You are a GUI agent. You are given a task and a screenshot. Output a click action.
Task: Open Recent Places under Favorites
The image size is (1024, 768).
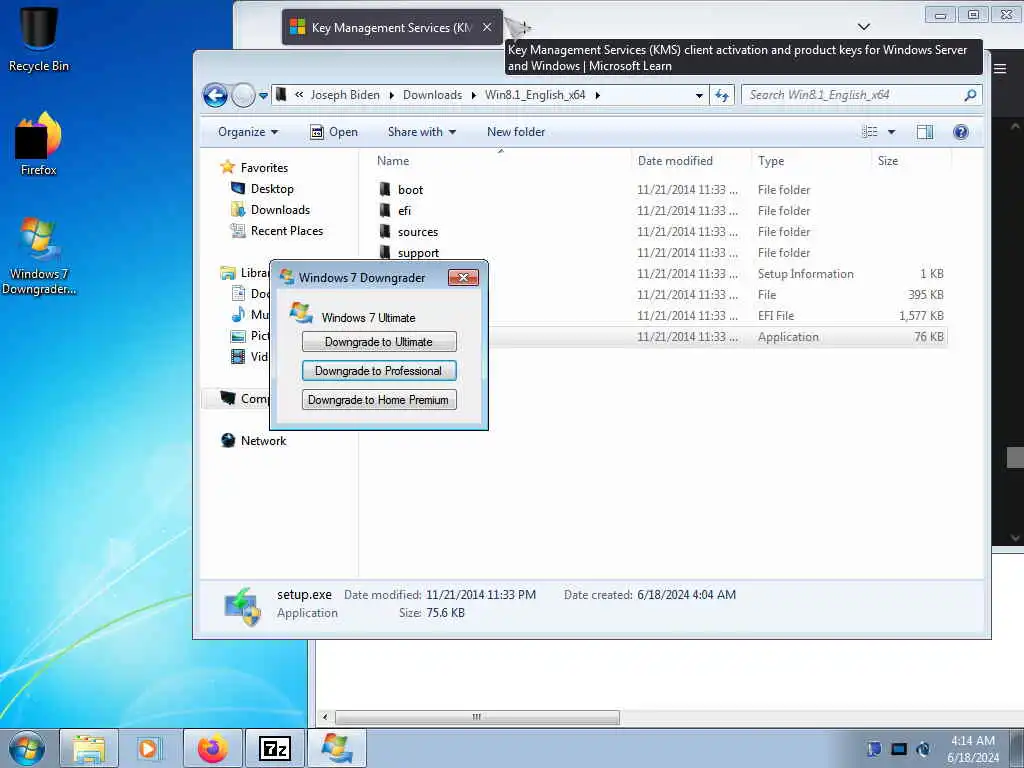(286, 231)
